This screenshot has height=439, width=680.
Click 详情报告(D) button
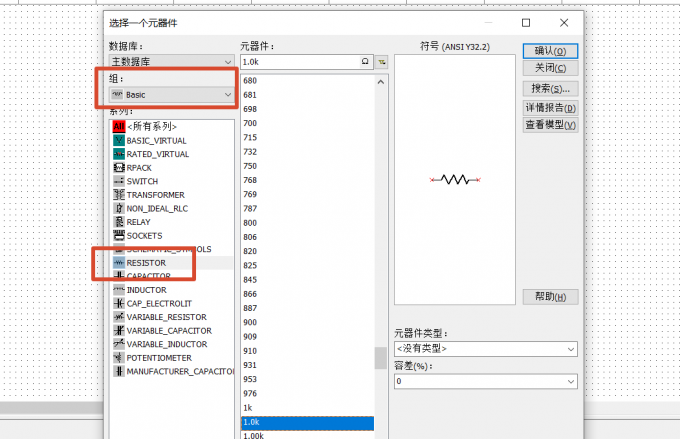pyautogui.click(x=550, y=108)
